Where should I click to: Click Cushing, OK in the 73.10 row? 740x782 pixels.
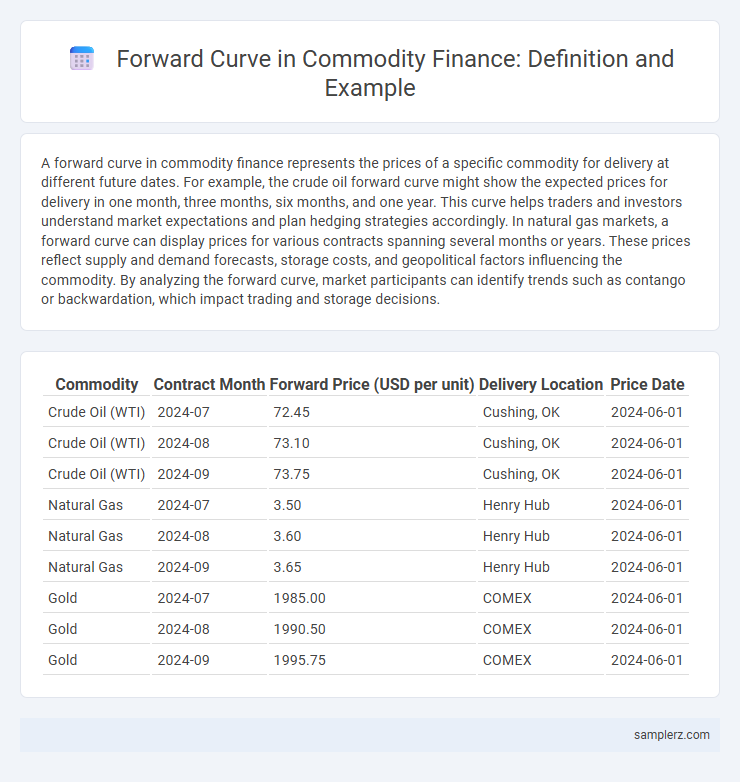pyautogui.click(x=521, y=443)
